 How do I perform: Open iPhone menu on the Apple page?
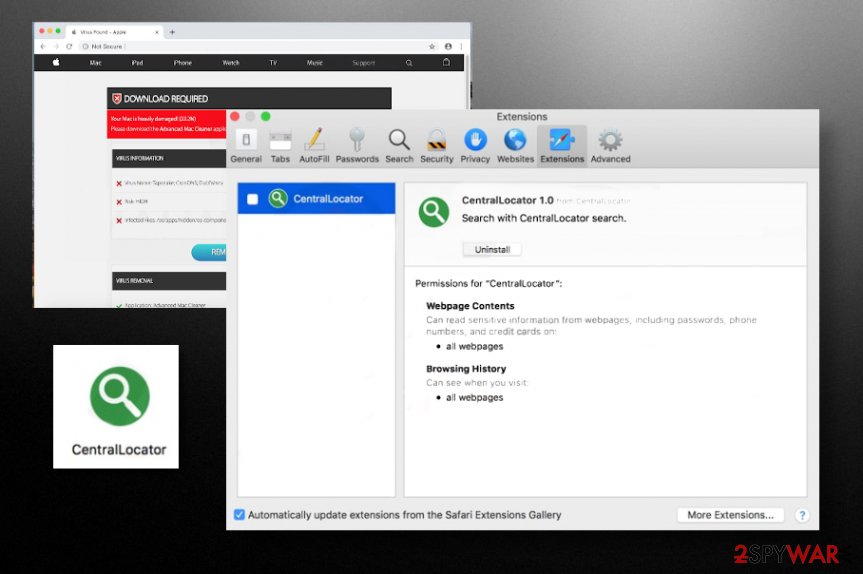click(x=183, y=63)
